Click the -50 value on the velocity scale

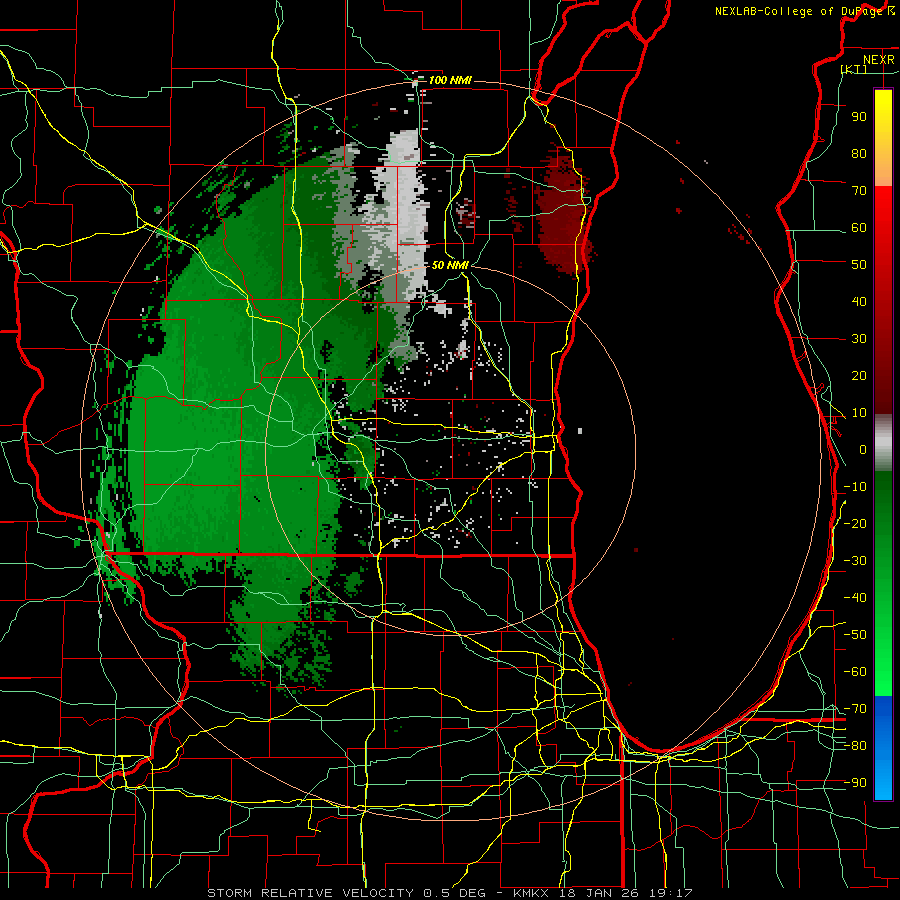(855, 635)
